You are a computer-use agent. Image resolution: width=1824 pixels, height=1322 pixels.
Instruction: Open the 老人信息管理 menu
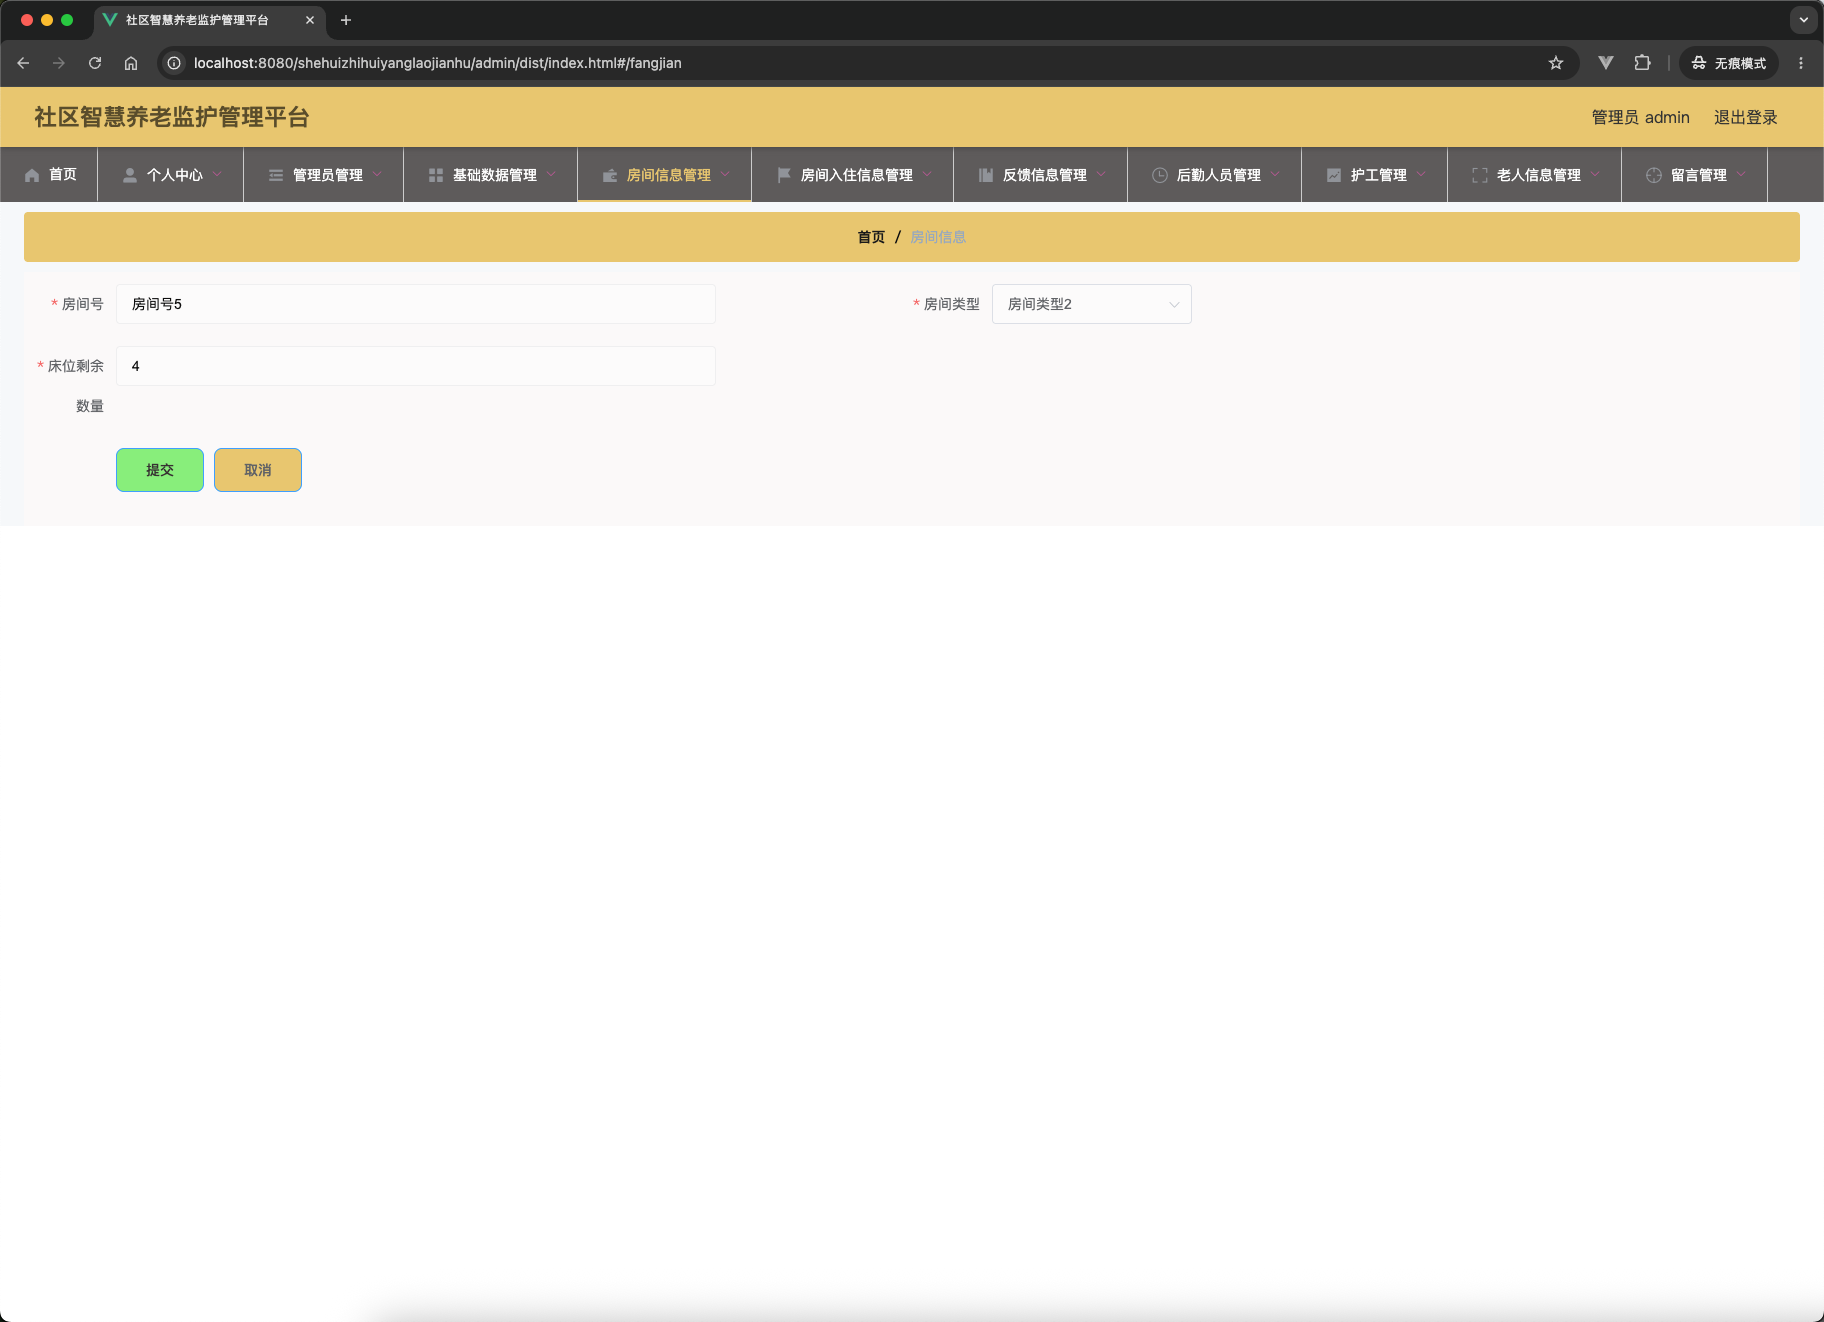pos(1535,175)
